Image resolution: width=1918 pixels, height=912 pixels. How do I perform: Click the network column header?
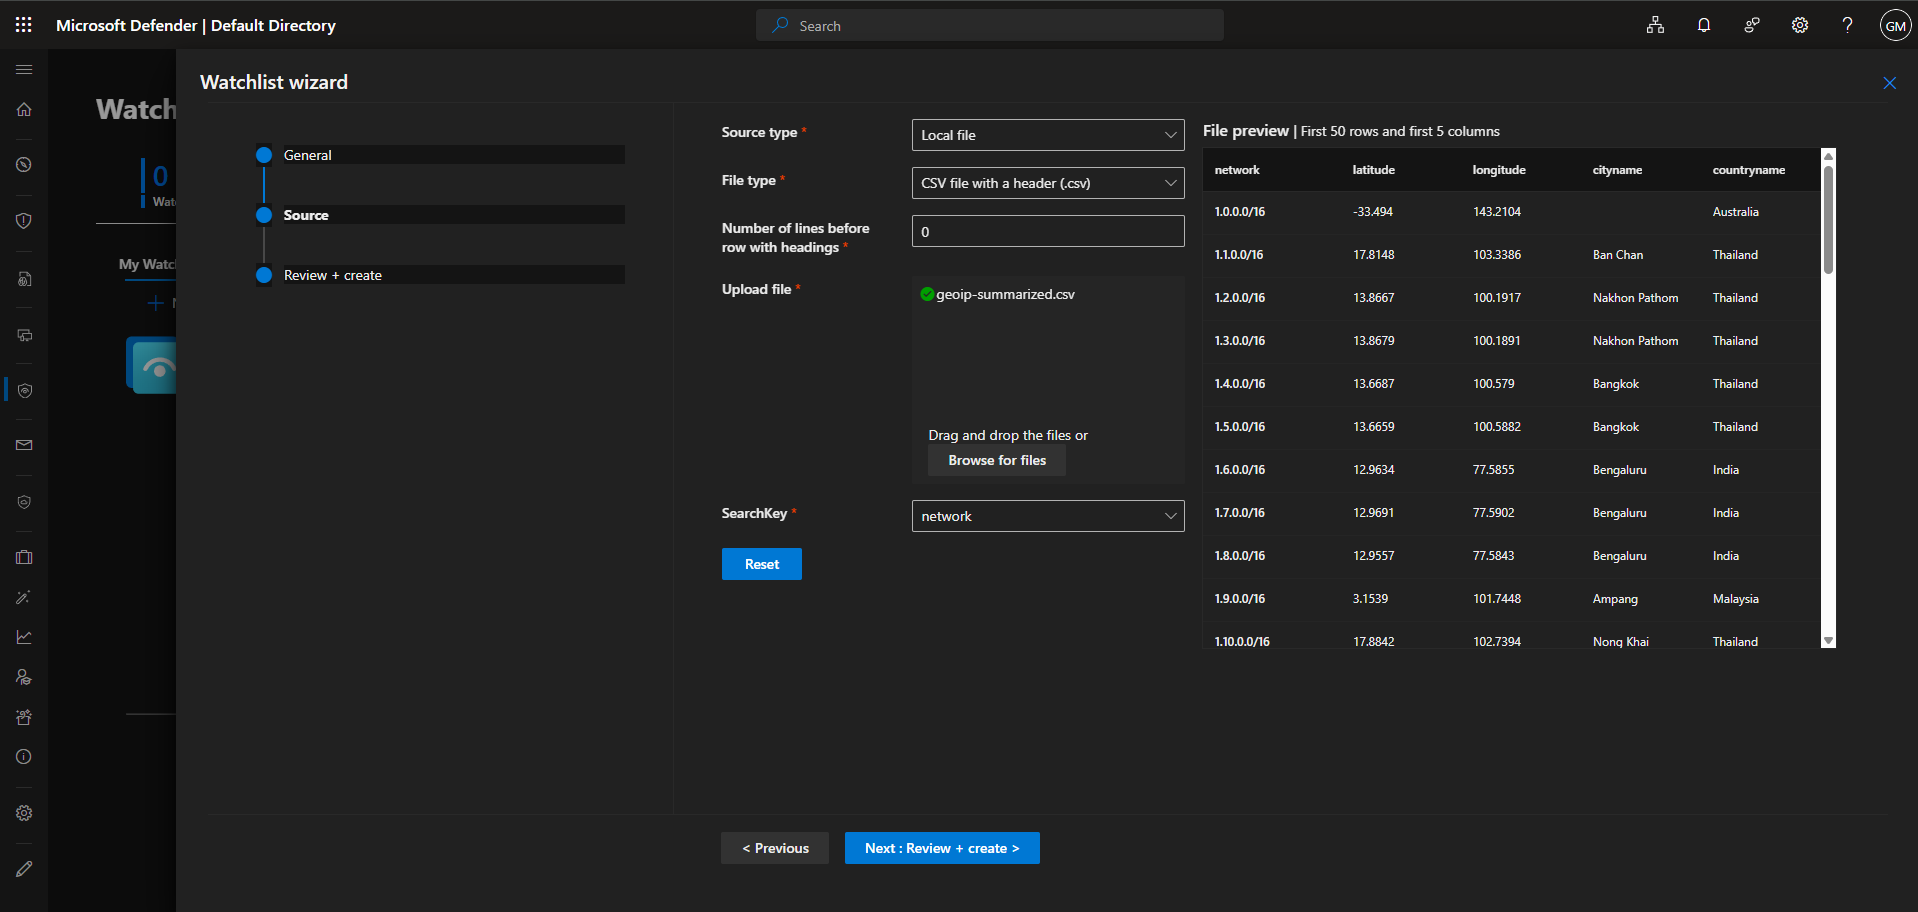[x=1237, y=170]
